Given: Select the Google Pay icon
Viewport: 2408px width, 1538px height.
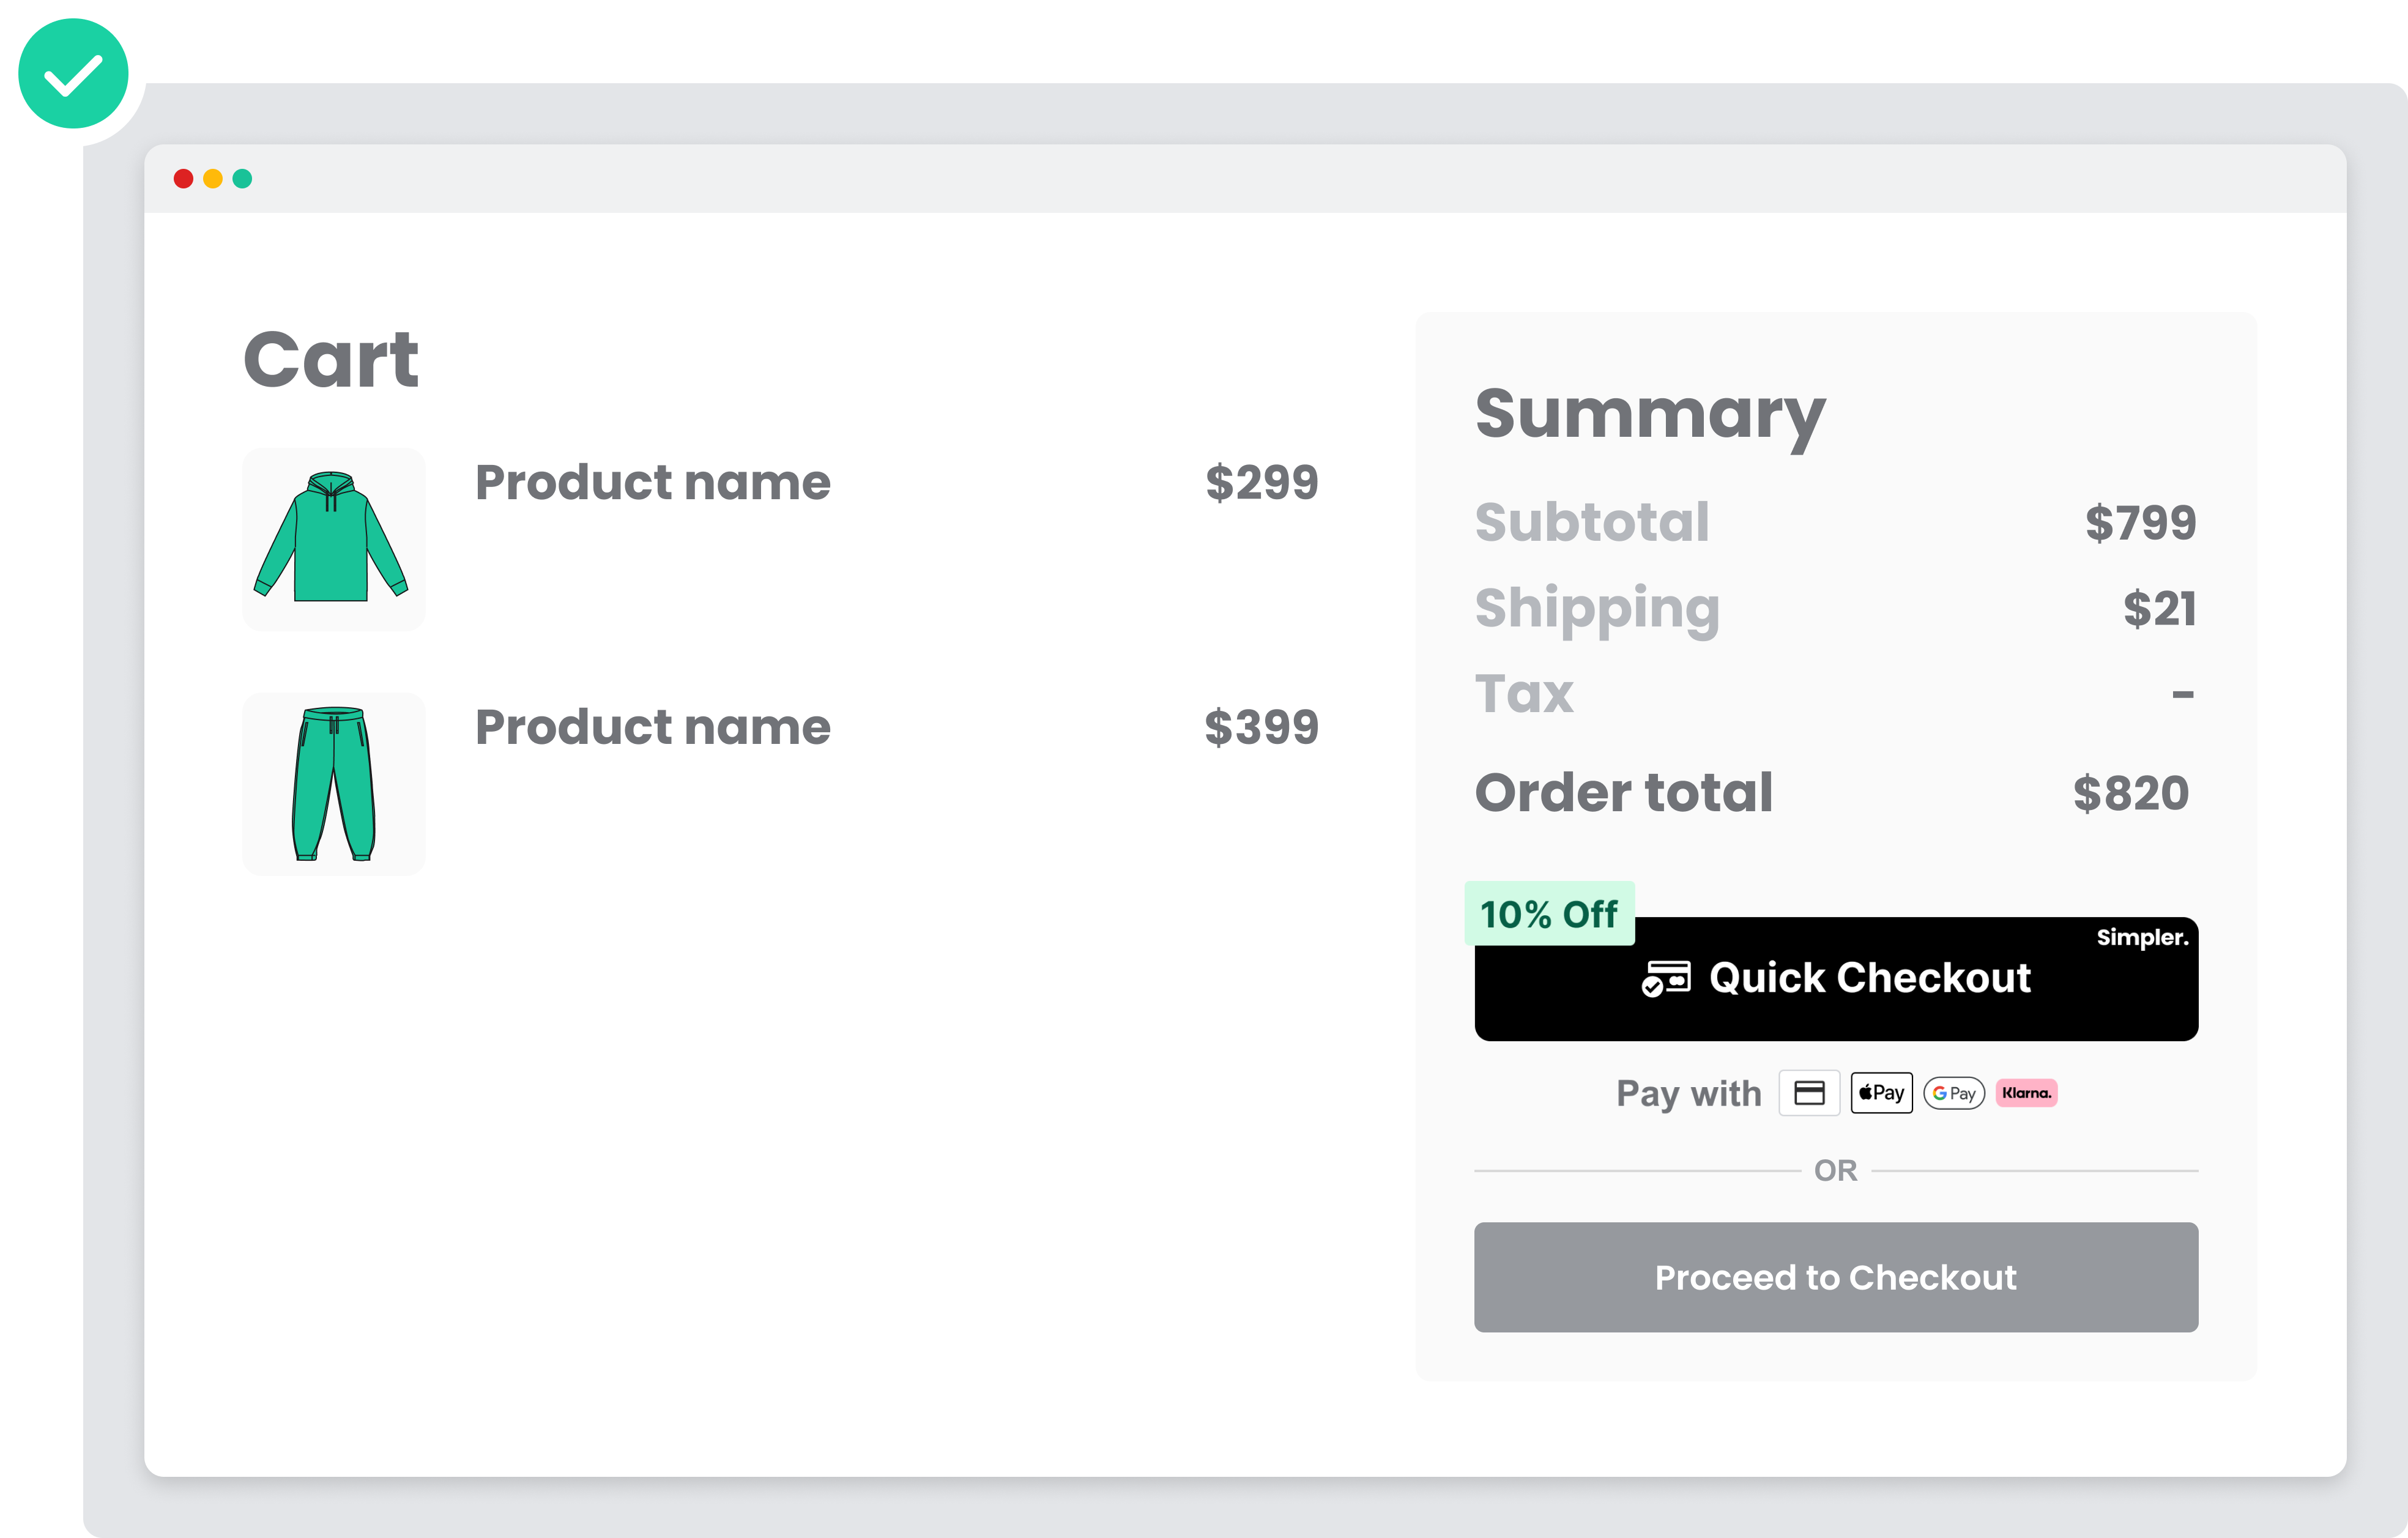Looking at the screenshot, I should (1953, 1093).
